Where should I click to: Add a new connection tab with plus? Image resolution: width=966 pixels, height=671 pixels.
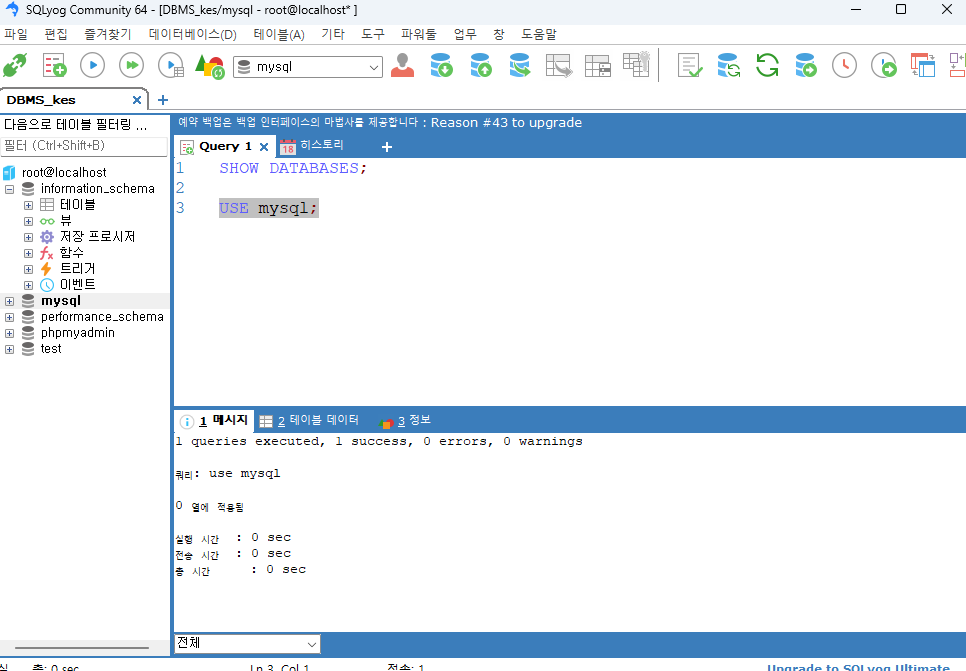[x=163, y=100]
